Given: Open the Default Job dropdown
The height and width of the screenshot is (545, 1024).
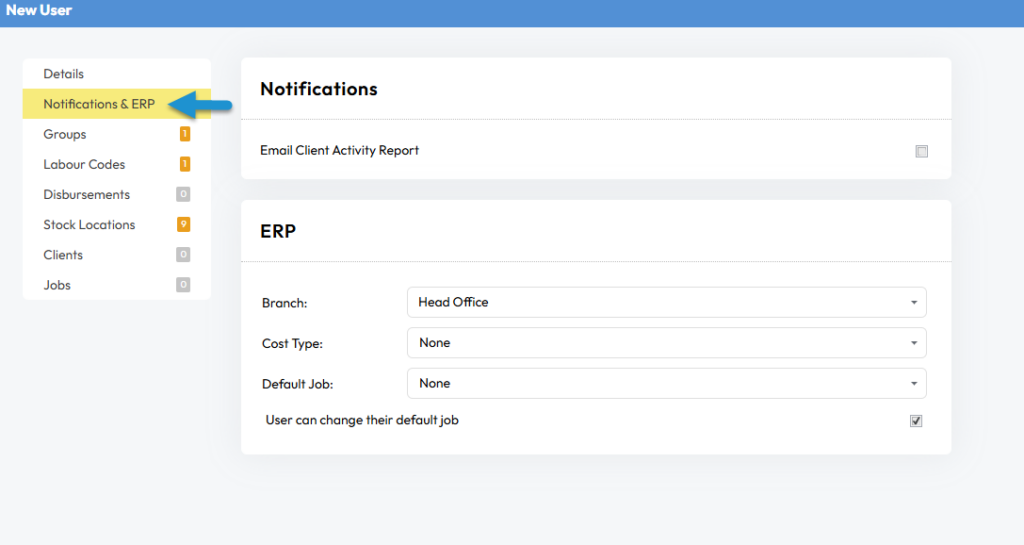Looking at the screenshot, I should pyautogui.click(x=667, y=383).
